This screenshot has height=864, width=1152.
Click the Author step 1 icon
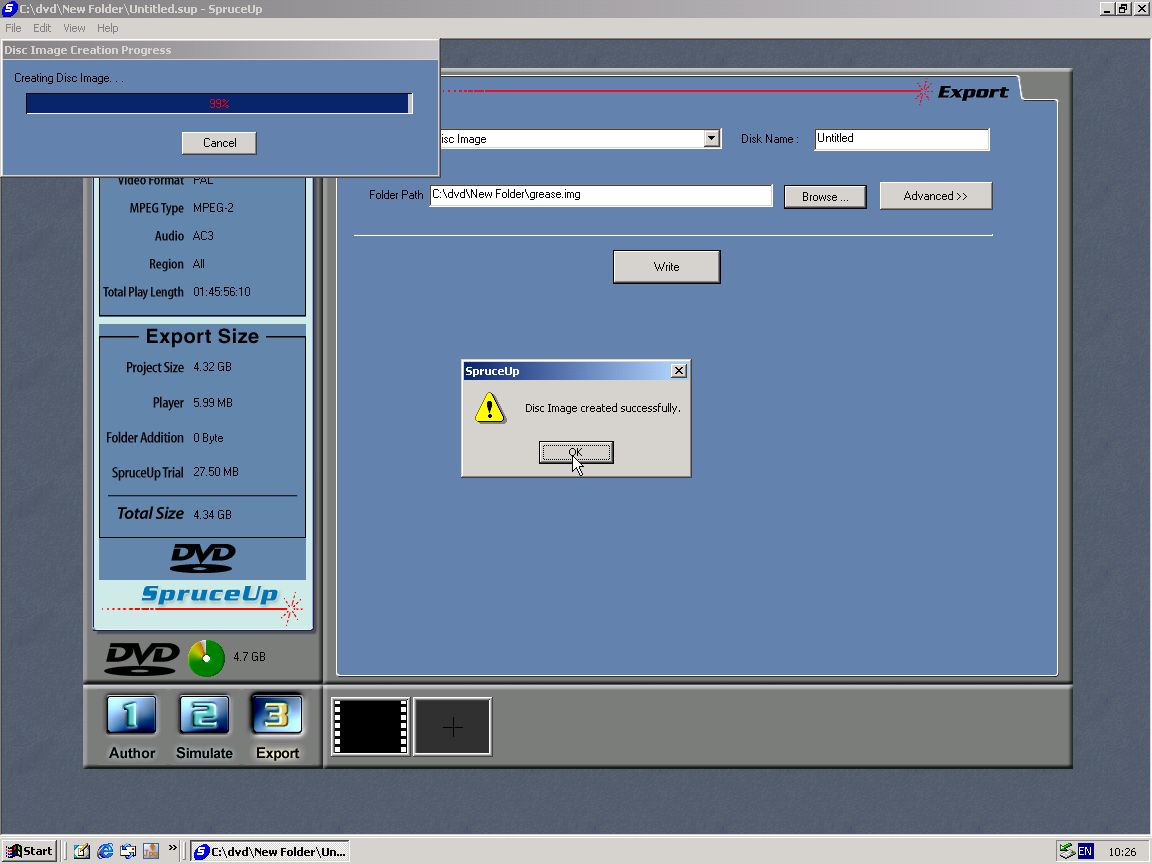point(132,715)
